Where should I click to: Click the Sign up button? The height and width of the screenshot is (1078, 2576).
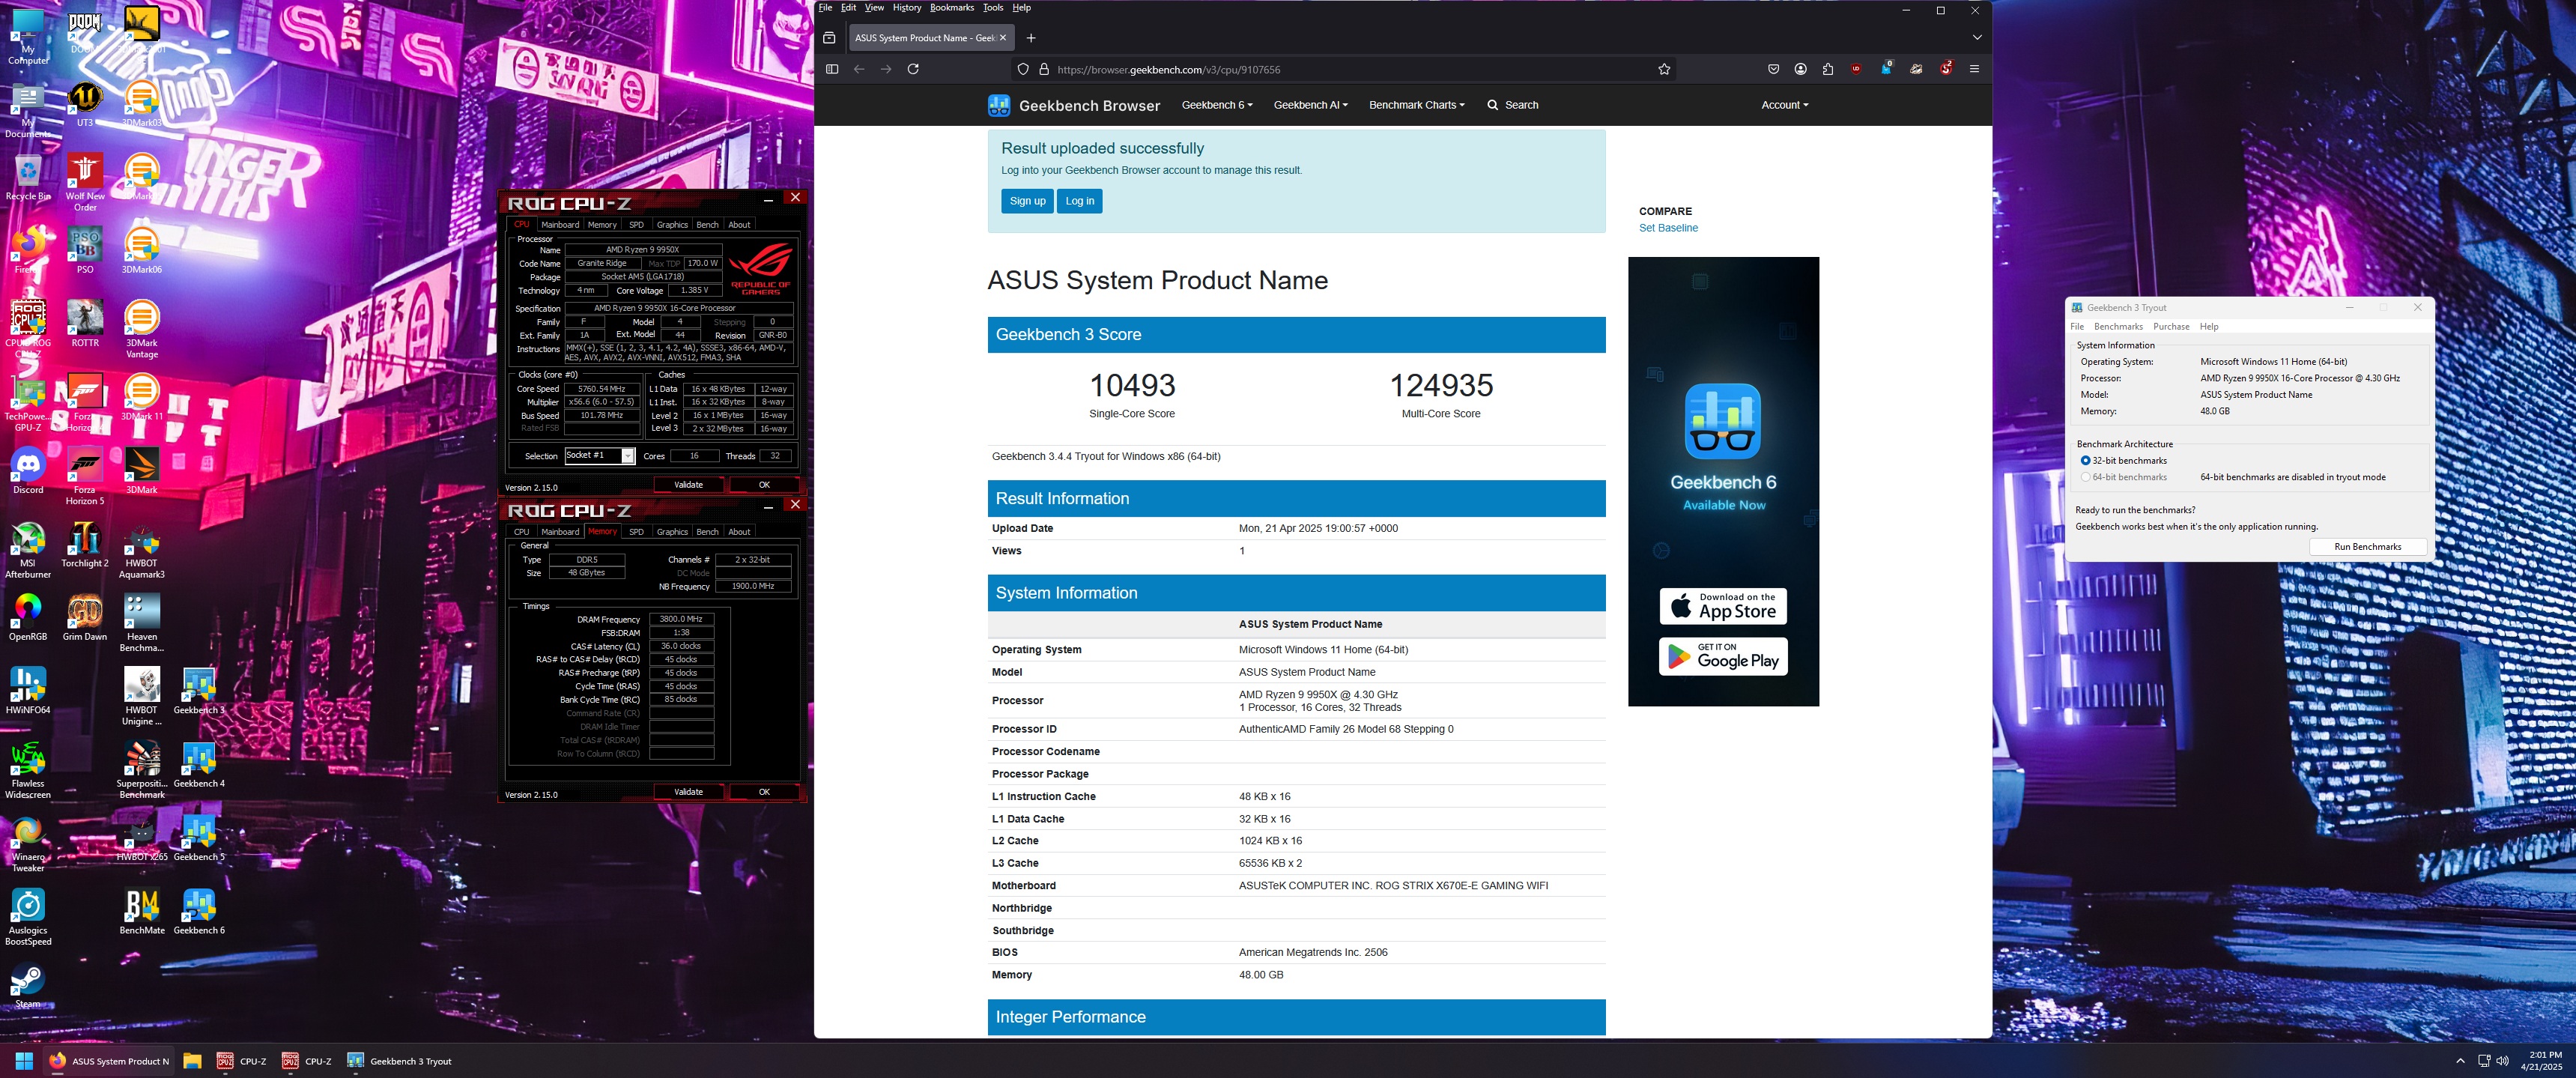pyautogui.click(x=1027, y=201)
